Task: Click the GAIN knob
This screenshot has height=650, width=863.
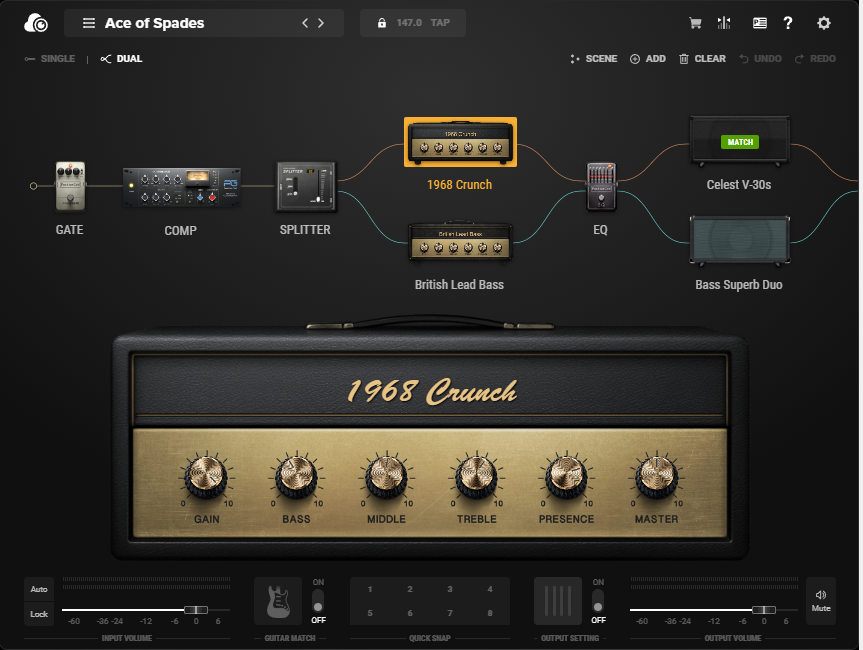Action: (x=206, y=476)
